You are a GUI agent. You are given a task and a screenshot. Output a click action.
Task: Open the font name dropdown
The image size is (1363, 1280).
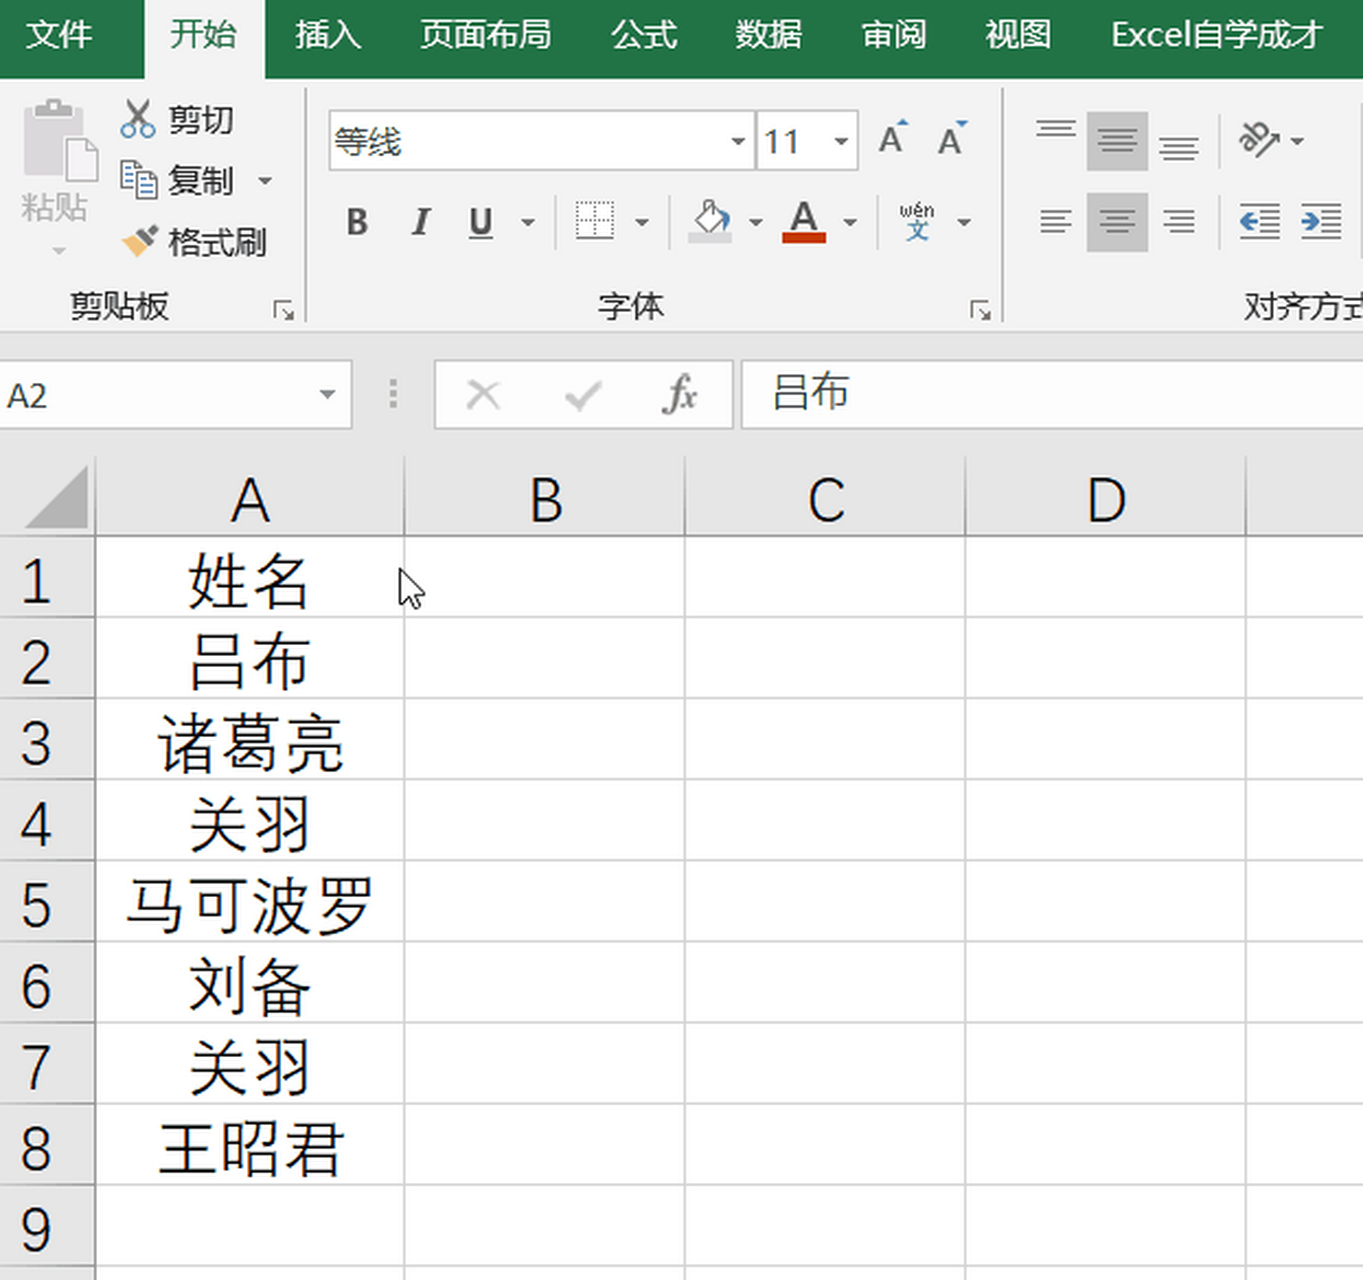[738, 141]
